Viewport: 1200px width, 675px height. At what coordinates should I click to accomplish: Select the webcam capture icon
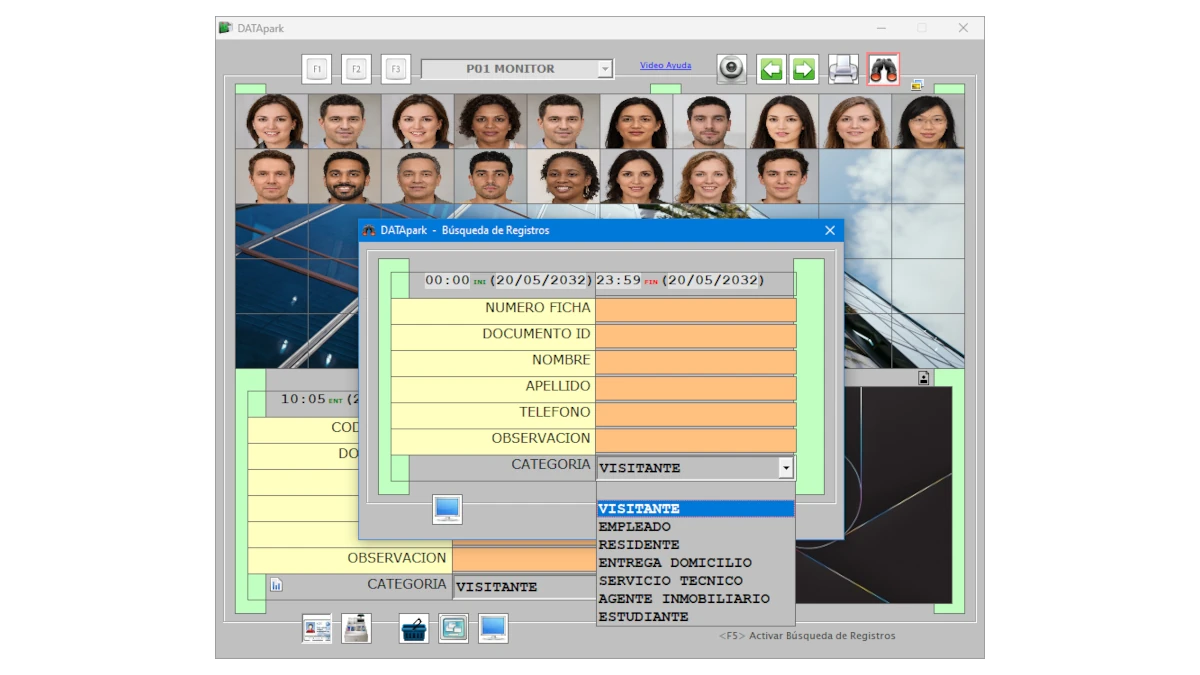(x=731, y=67)
